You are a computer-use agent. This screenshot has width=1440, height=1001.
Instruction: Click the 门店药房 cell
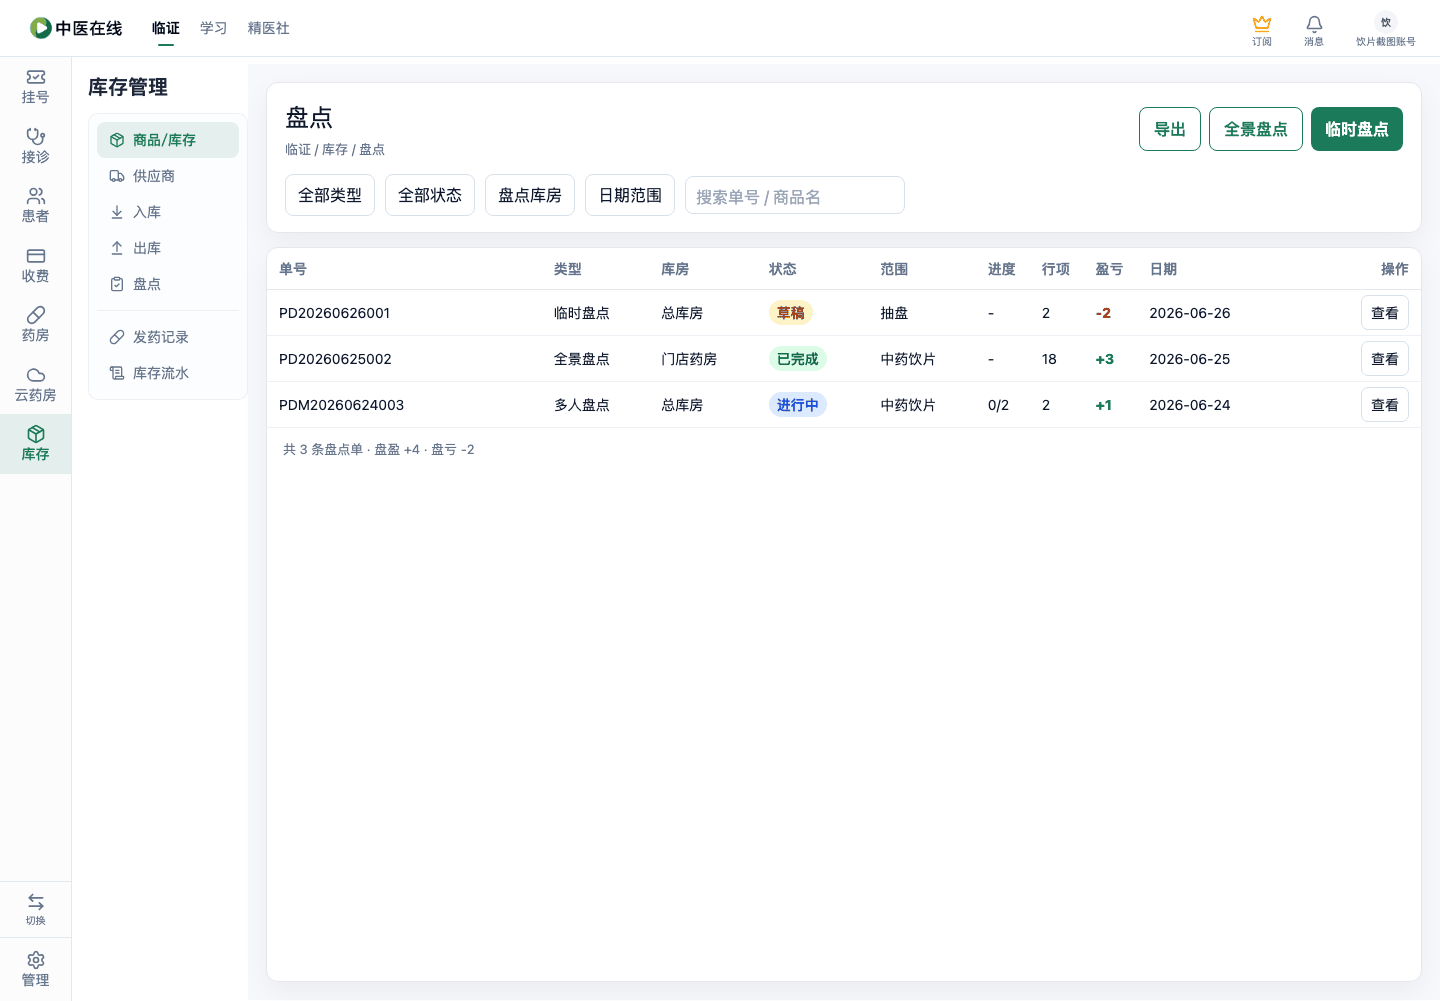point(689,359)
